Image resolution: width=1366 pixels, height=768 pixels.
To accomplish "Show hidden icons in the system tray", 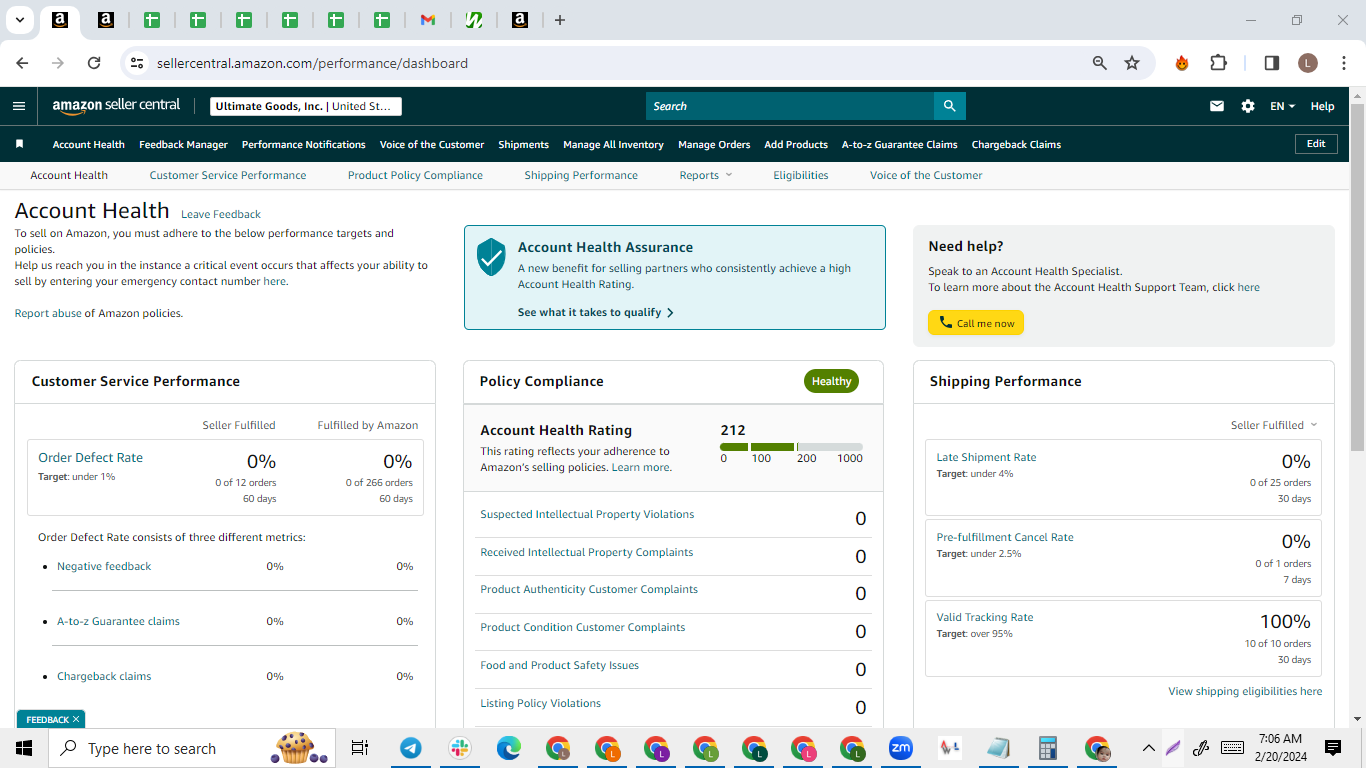I will pos(1148,748).
